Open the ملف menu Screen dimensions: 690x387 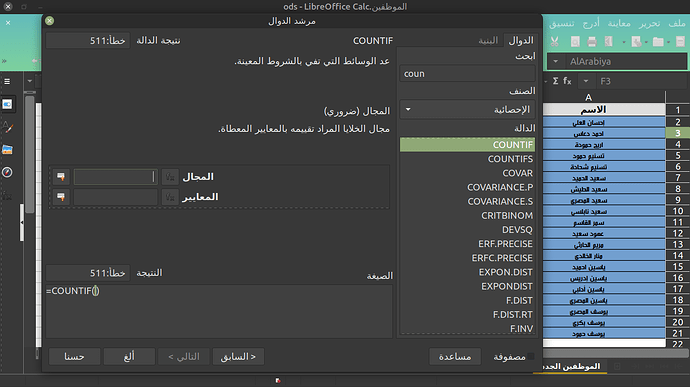677,24
